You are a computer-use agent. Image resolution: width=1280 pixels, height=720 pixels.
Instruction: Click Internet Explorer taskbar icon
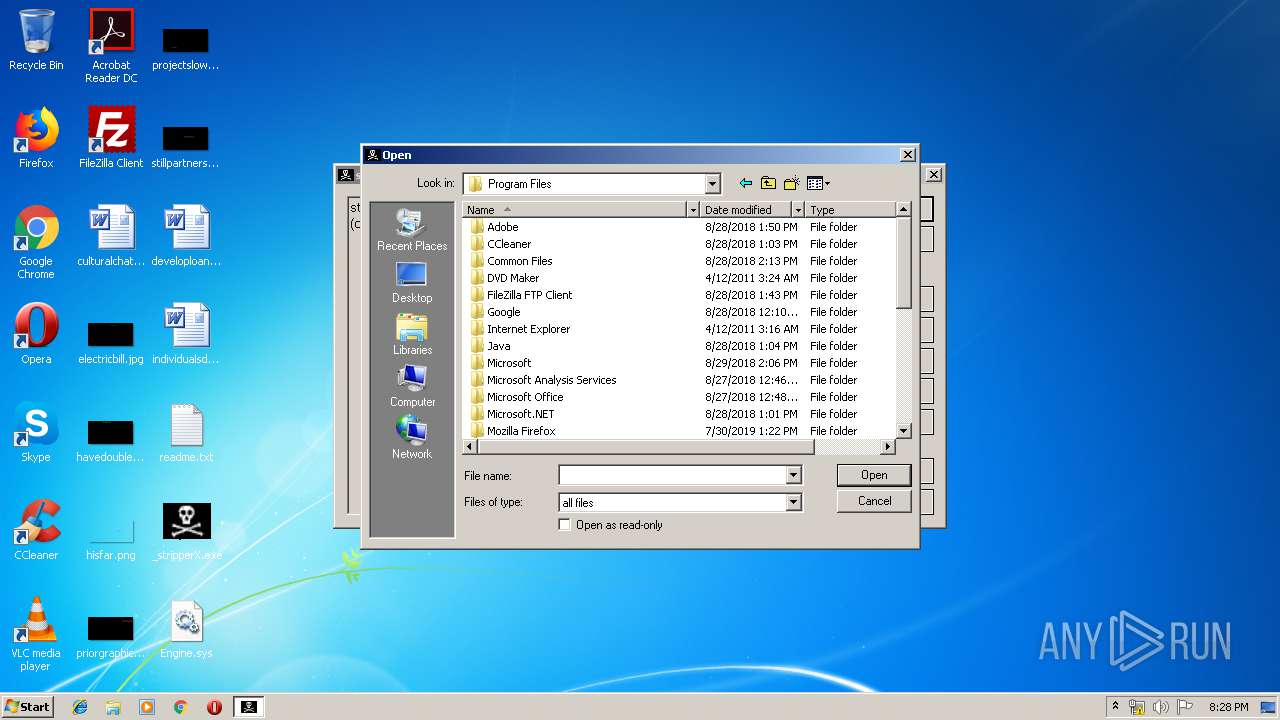pyautogui.click(x=80, y=707)
